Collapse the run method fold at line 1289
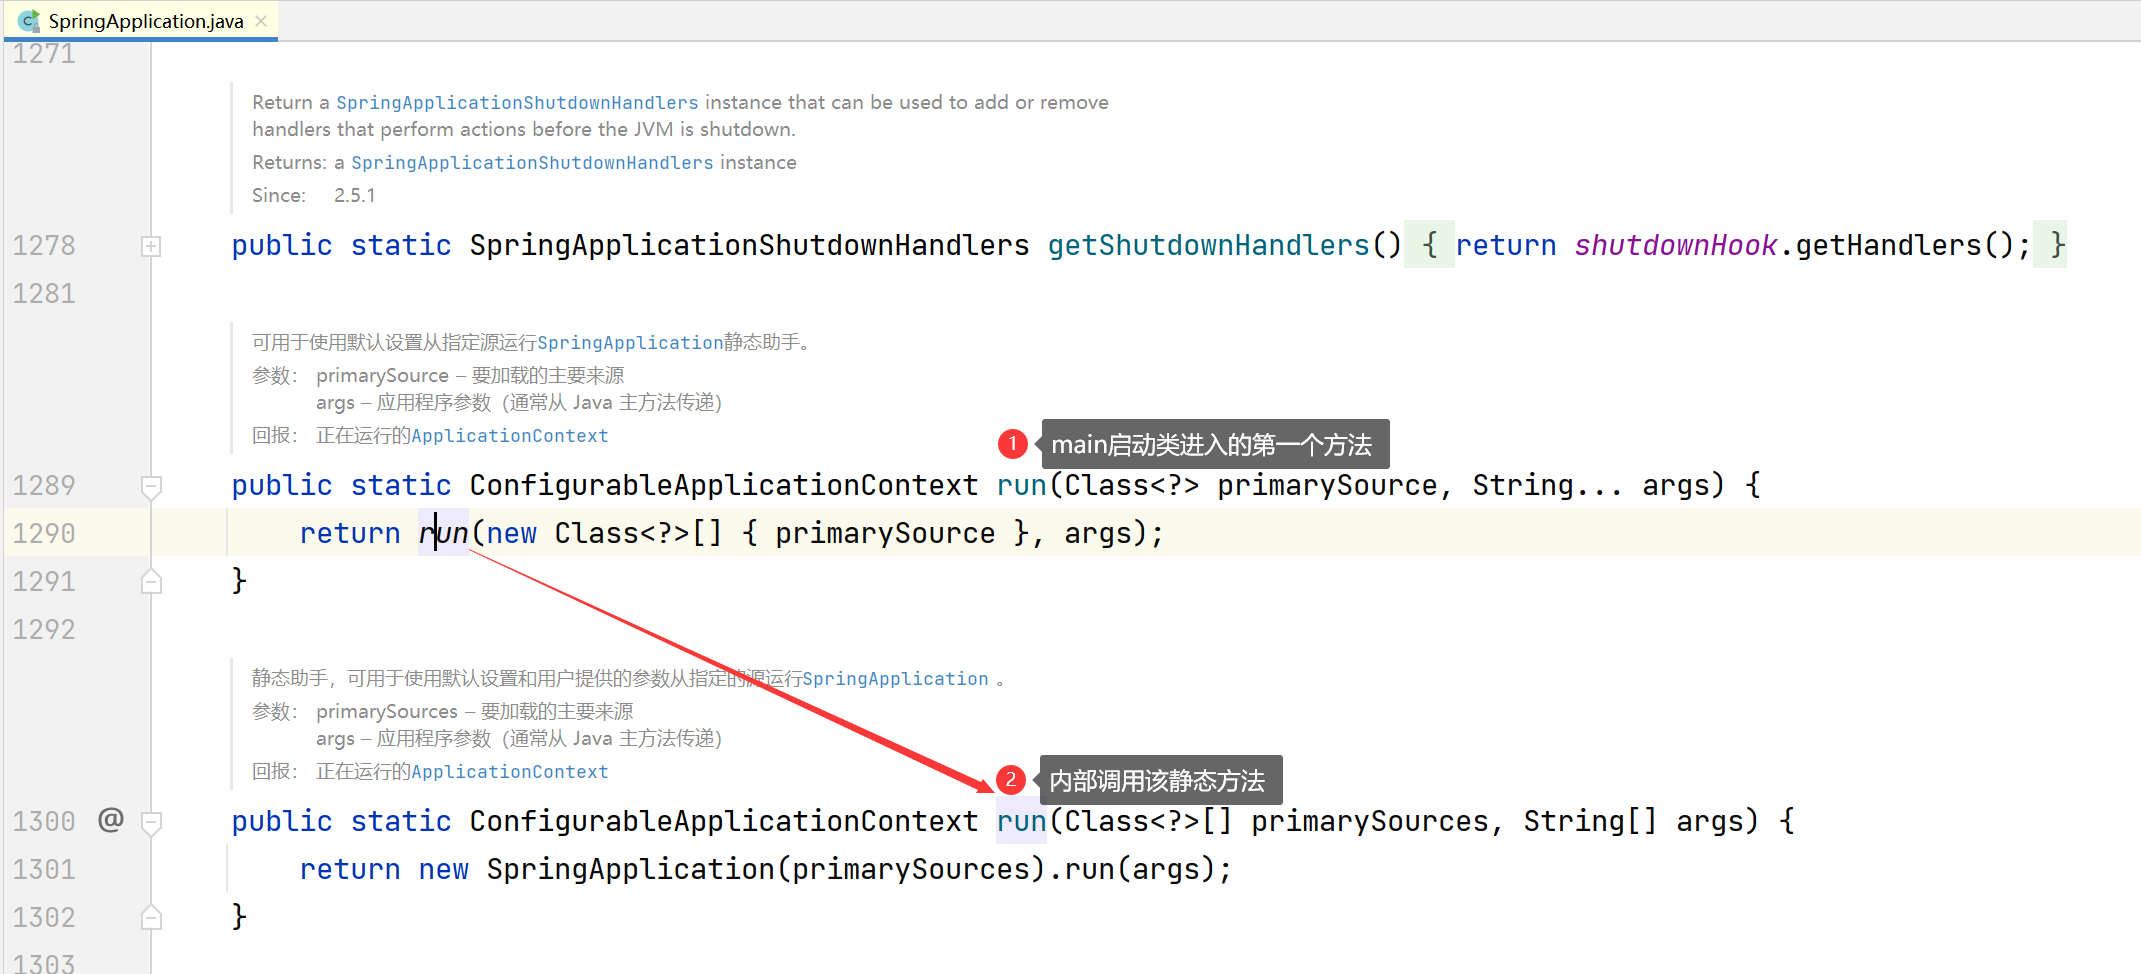Screen dimensions: 2141x974 [x=151, y=486]
